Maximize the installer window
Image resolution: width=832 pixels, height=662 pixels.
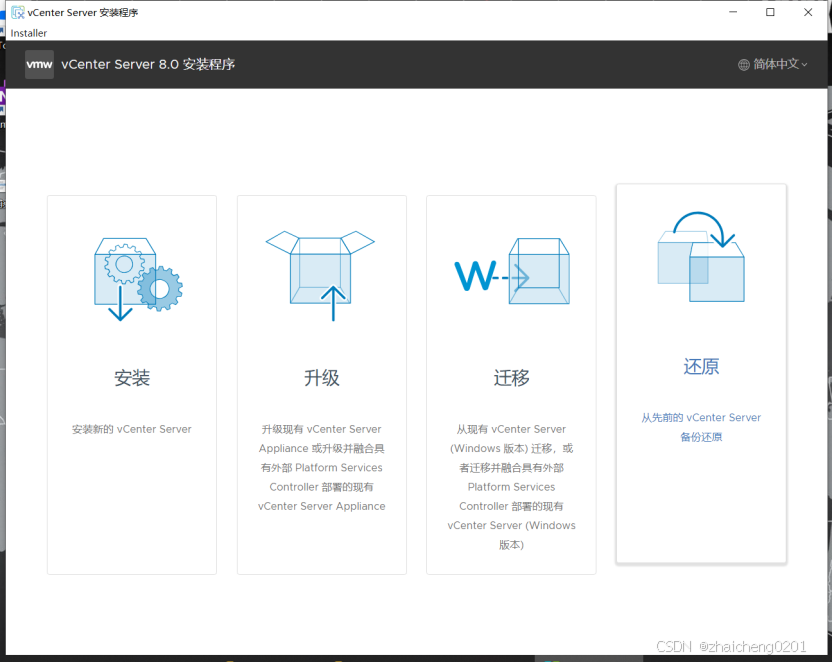(x=770, y=12)
